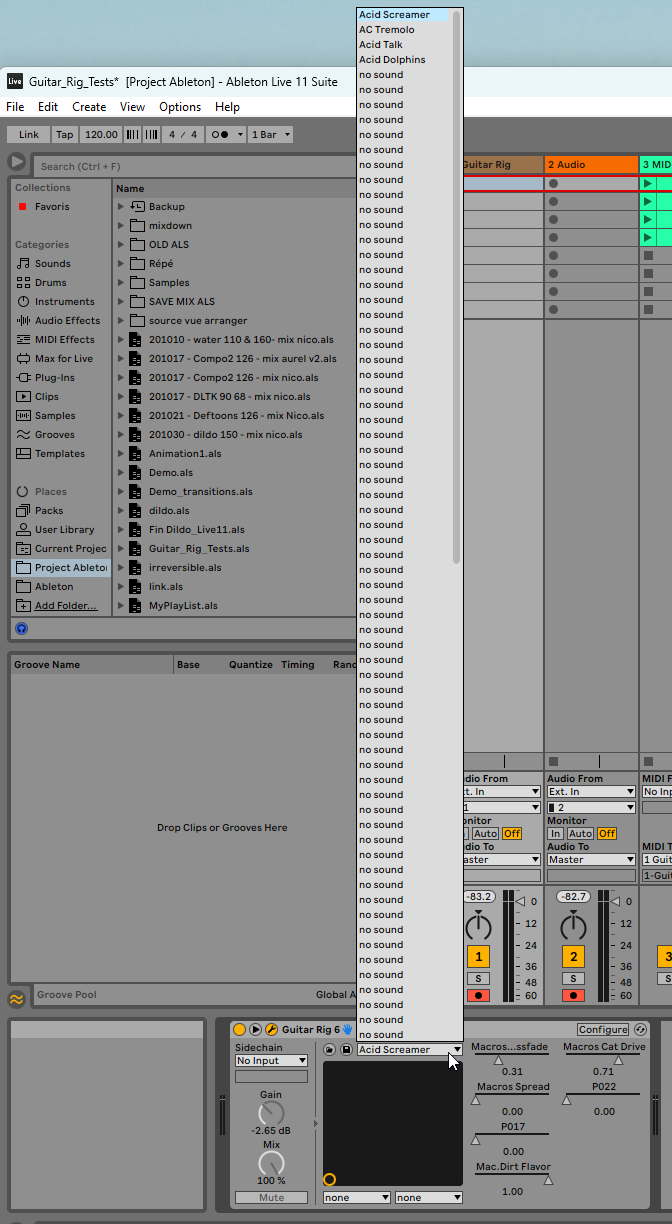The width and height of the screenshot is (672, 1224).
Task: Open the 1 Bar quantization dropdown
Action: [x=271, y=134]
